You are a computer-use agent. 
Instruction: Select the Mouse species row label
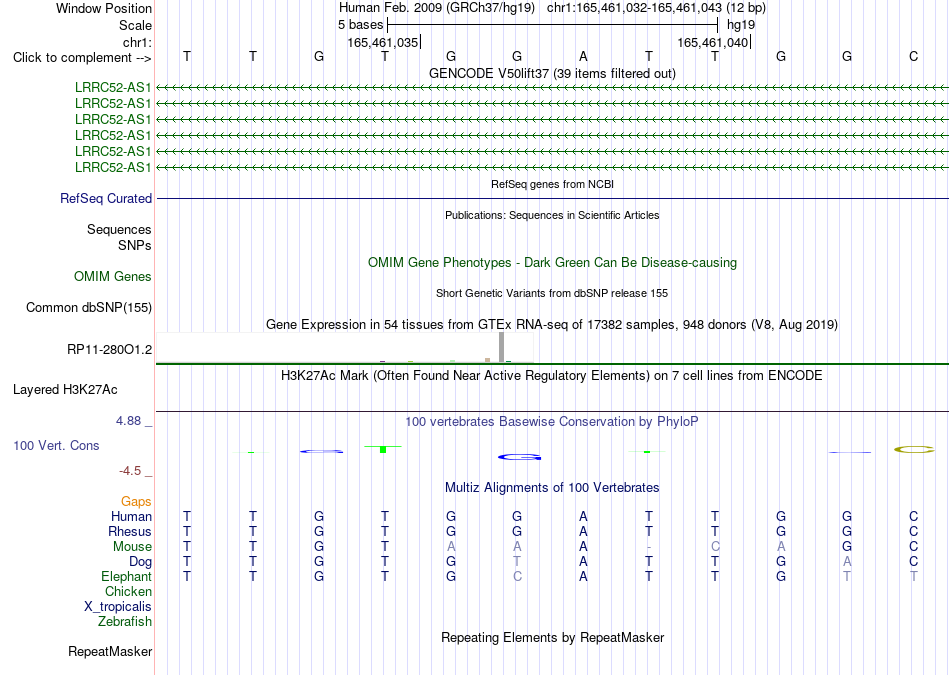click(x=132, y=547)
